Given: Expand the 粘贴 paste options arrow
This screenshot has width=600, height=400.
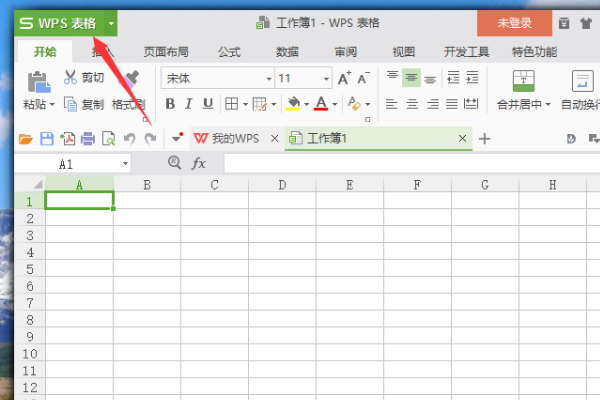Looking at the screenshot, I should [x=52, y=104].
